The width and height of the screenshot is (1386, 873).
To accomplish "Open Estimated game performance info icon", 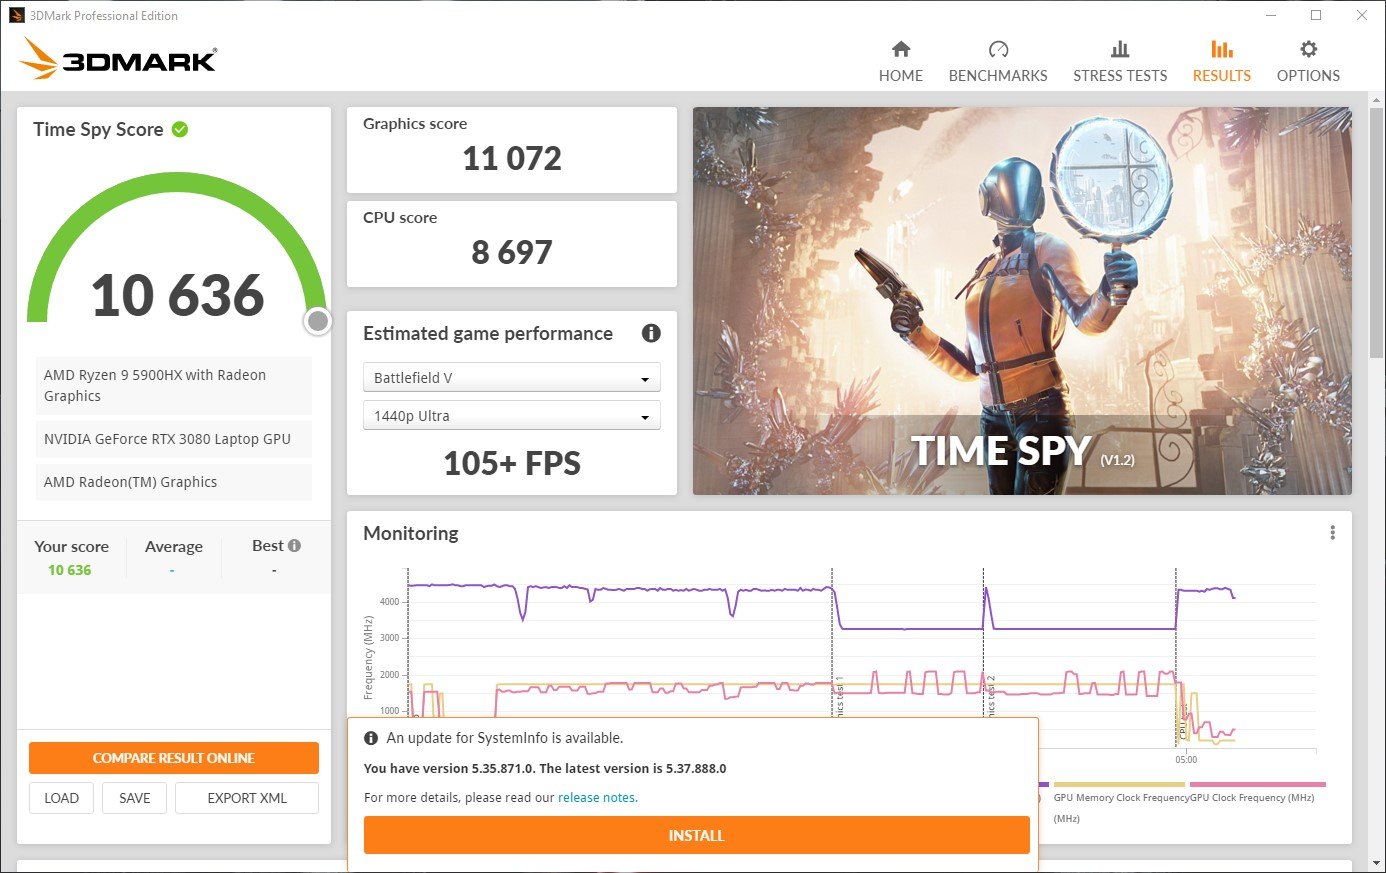I will coord(651,333).
